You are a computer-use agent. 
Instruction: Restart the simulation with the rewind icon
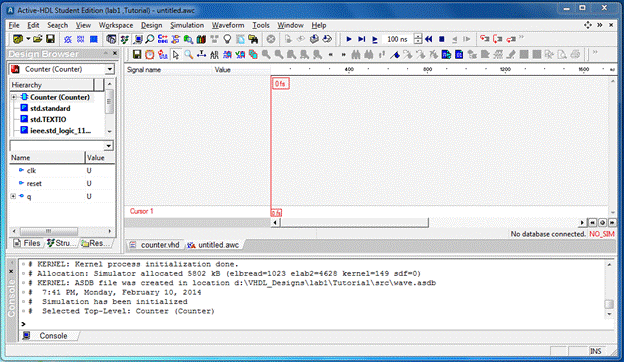click(429, 39)
